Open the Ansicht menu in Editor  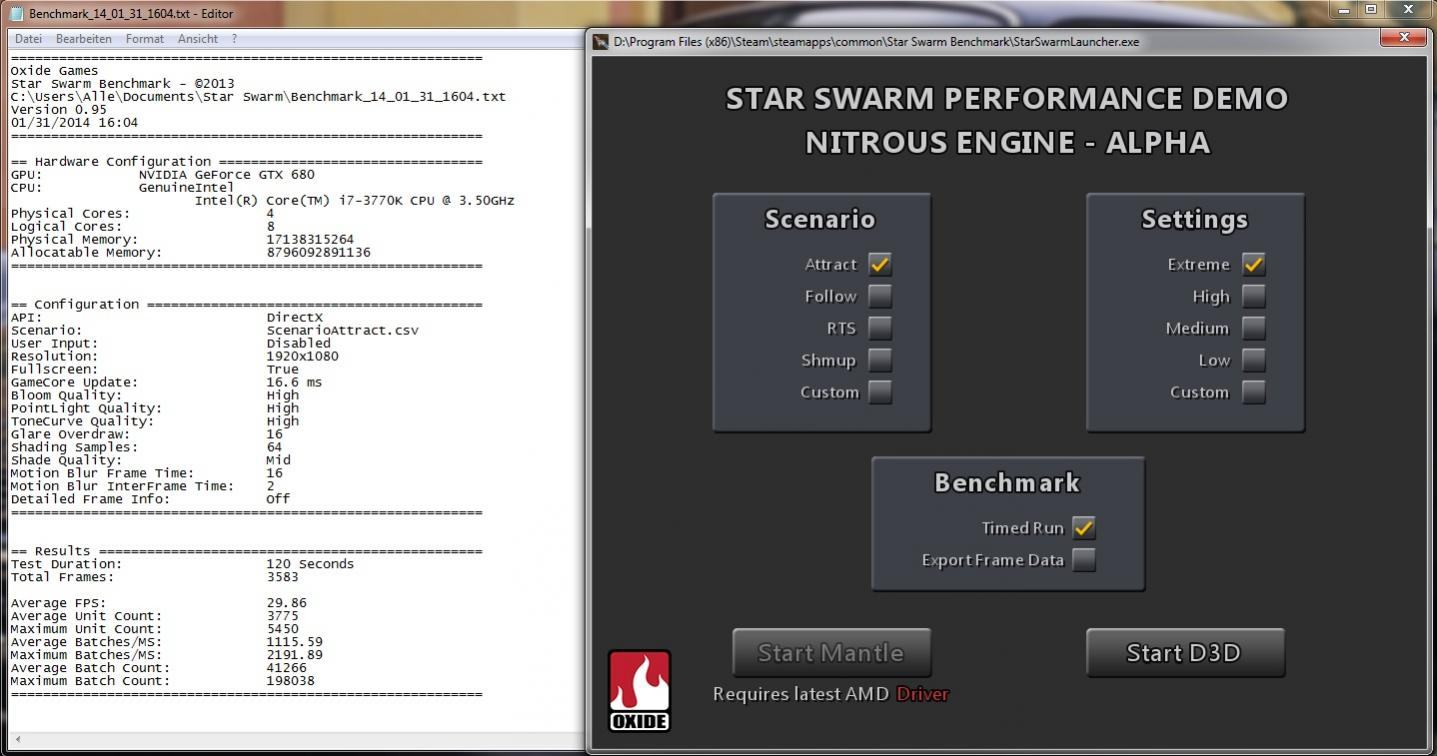(198, 39)
